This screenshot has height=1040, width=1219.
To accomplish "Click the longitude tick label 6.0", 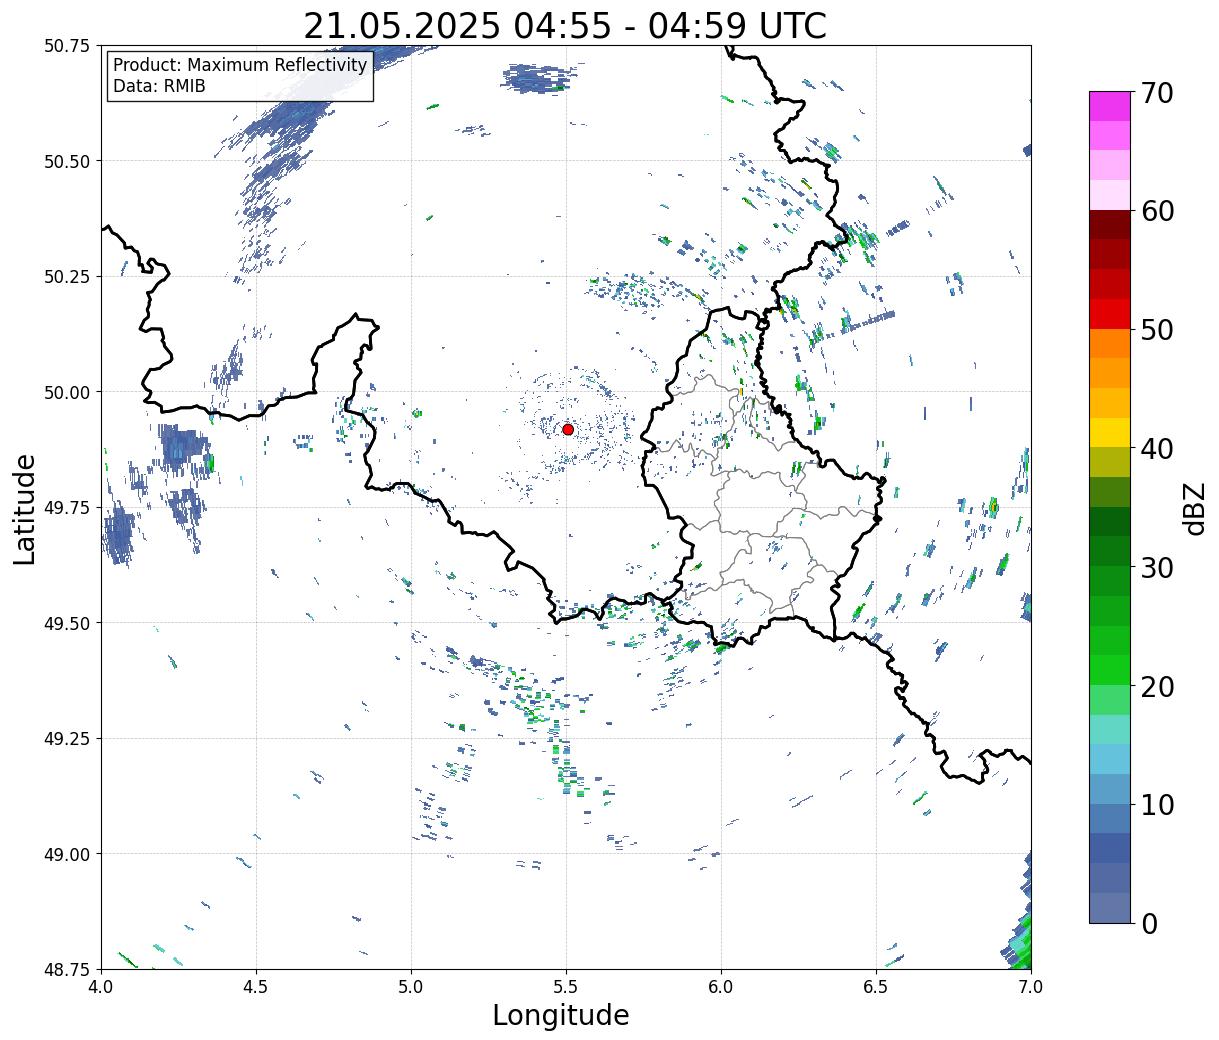I will coord(721,986).
